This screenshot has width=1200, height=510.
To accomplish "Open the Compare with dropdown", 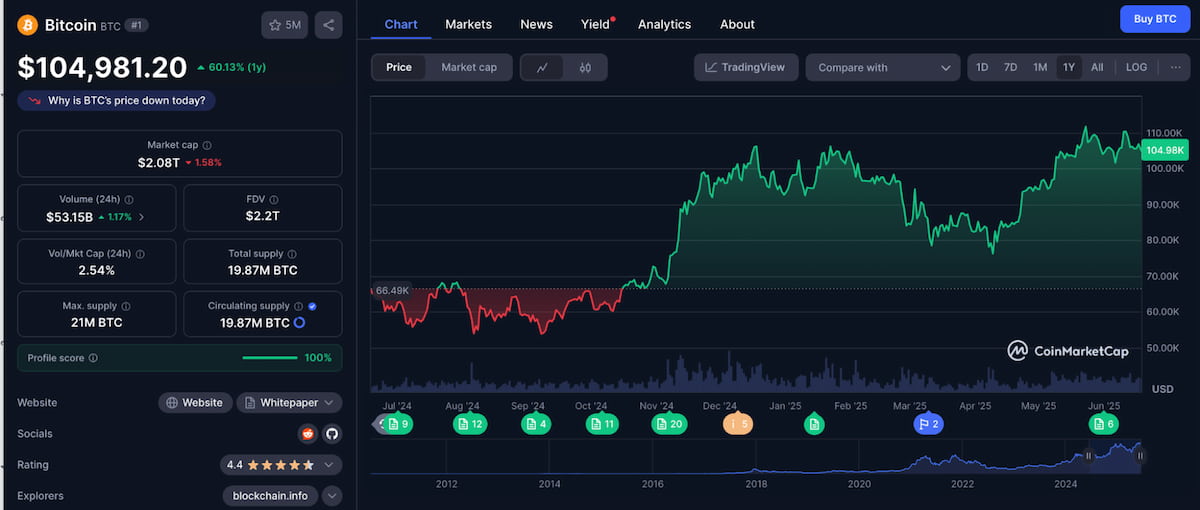I will click(883, 67).
